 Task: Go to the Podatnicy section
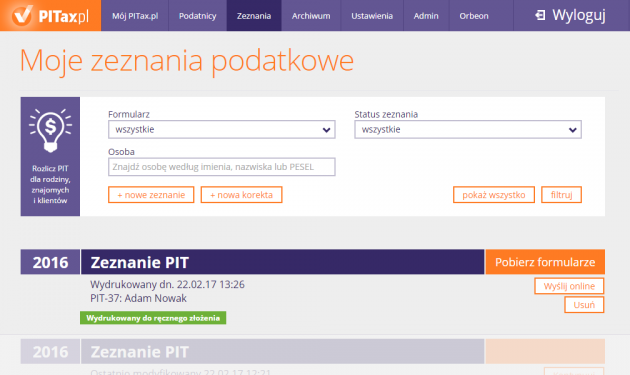[x=198, y=16]
